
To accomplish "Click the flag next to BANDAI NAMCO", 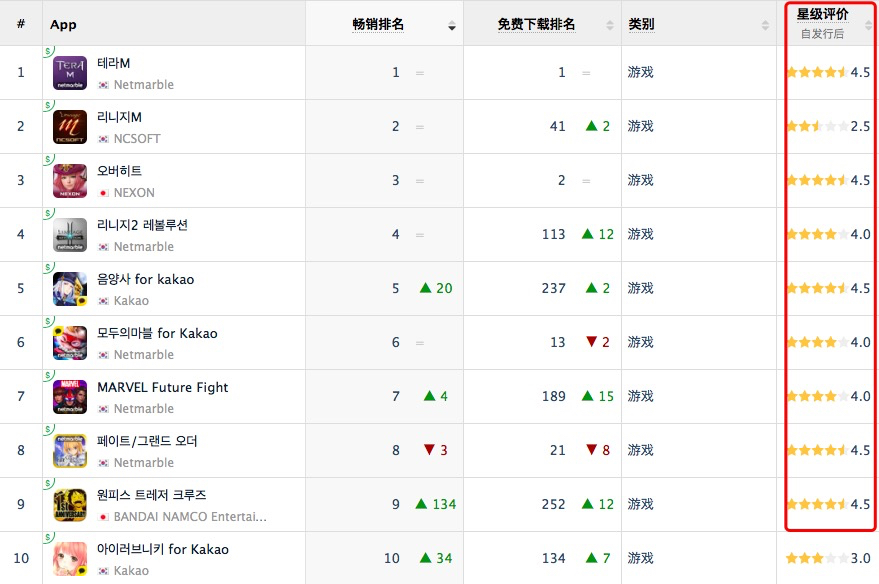I will pyautogui.click(x=103, y=517).
